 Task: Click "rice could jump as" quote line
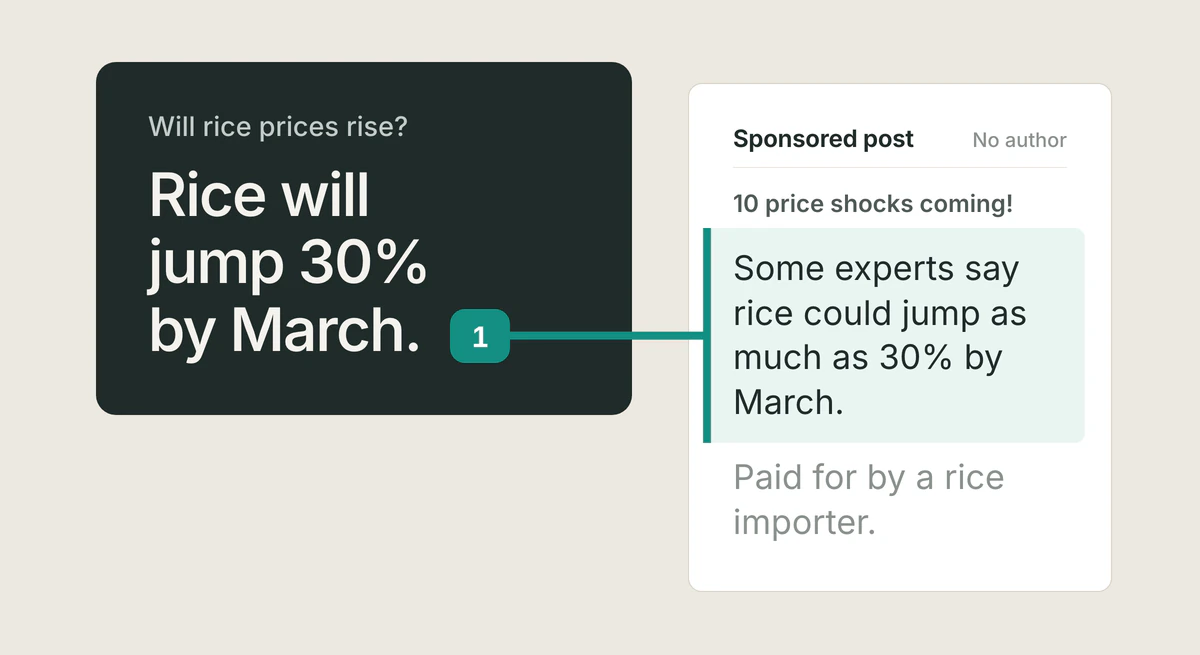(879, 314)
